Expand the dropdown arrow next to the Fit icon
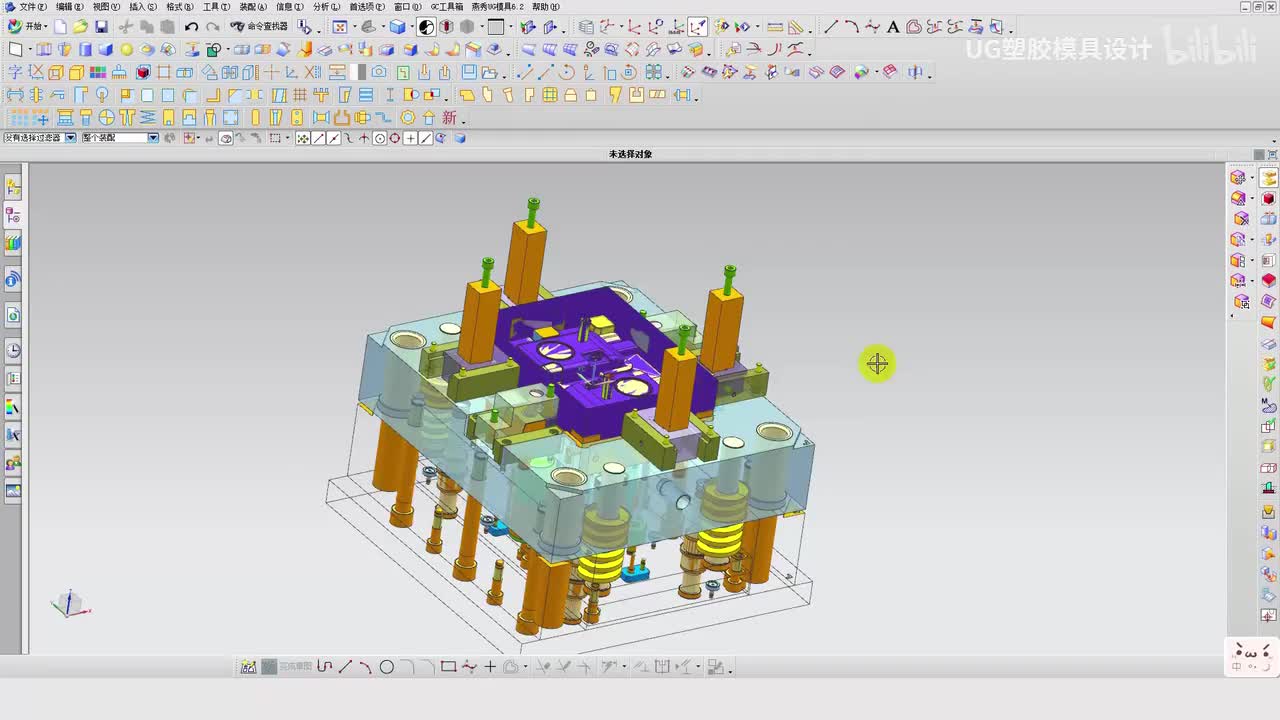The height and width of the screenshot is (720, 1280). [x=353, y=27]
